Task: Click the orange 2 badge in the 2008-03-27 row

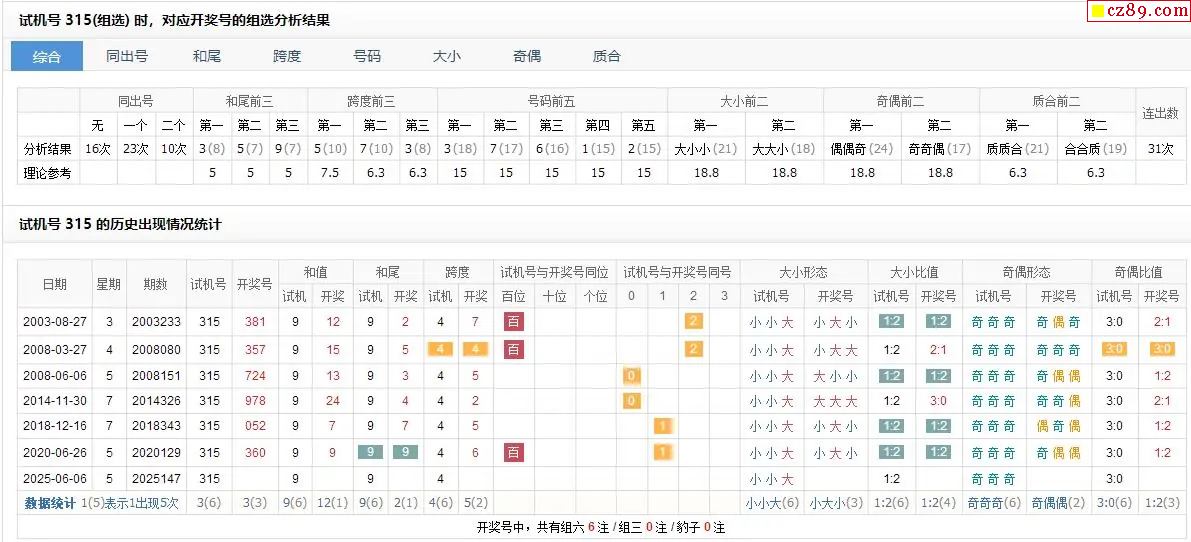Action: pyautogui.click(x=693, y=349)
